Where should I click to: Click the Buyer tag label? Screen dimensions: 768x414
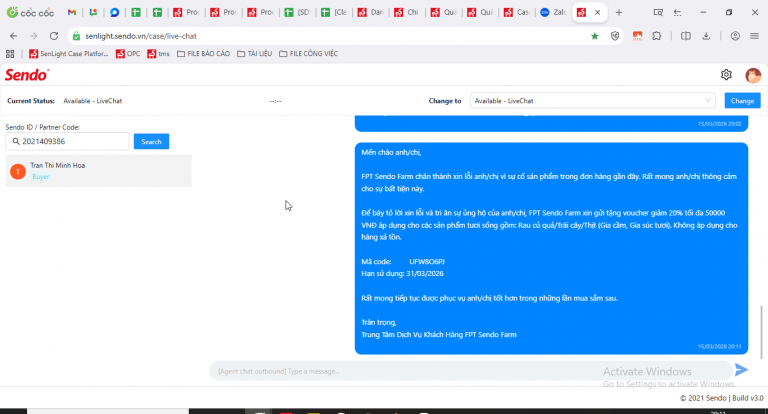point(41,177)
